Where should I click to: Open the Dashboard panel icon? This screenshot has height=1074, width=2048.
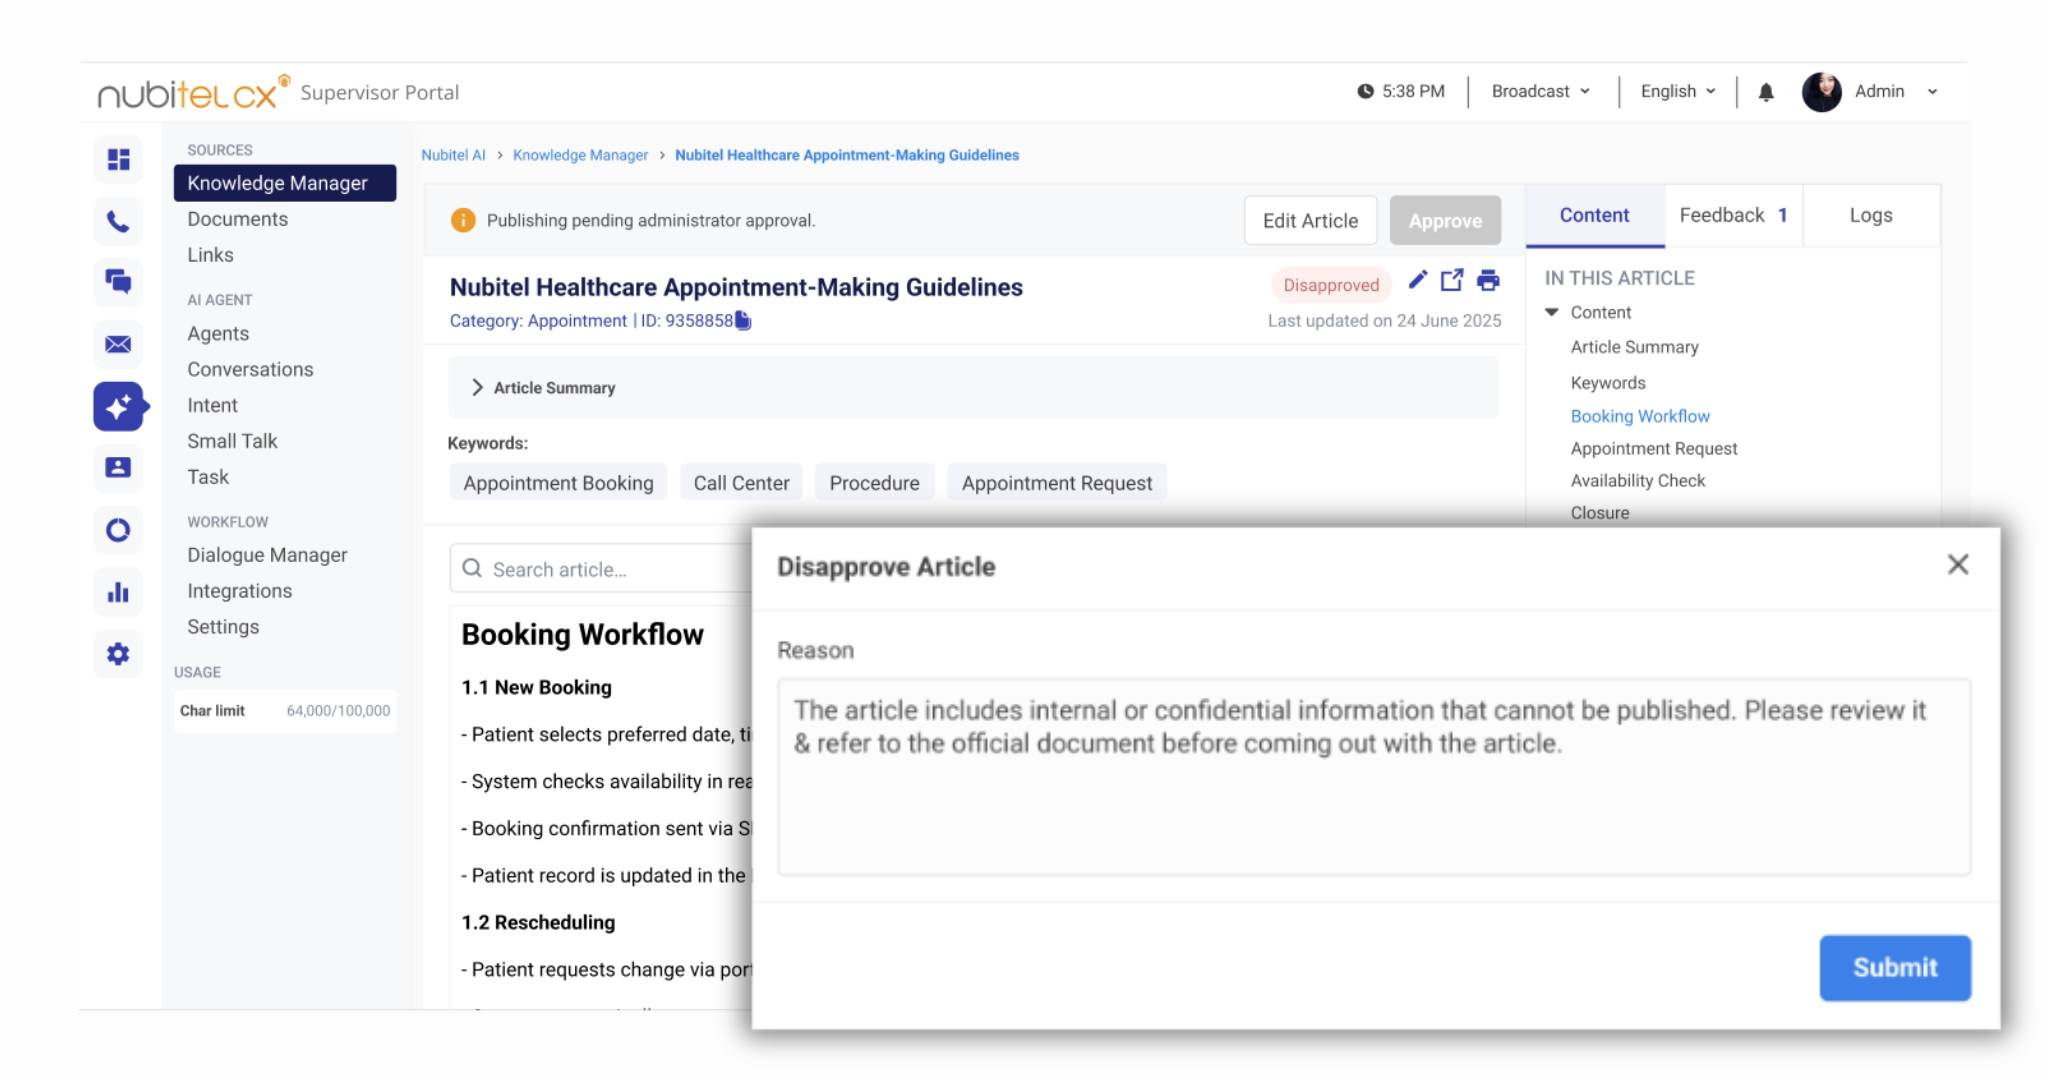[x=119, y=160]
